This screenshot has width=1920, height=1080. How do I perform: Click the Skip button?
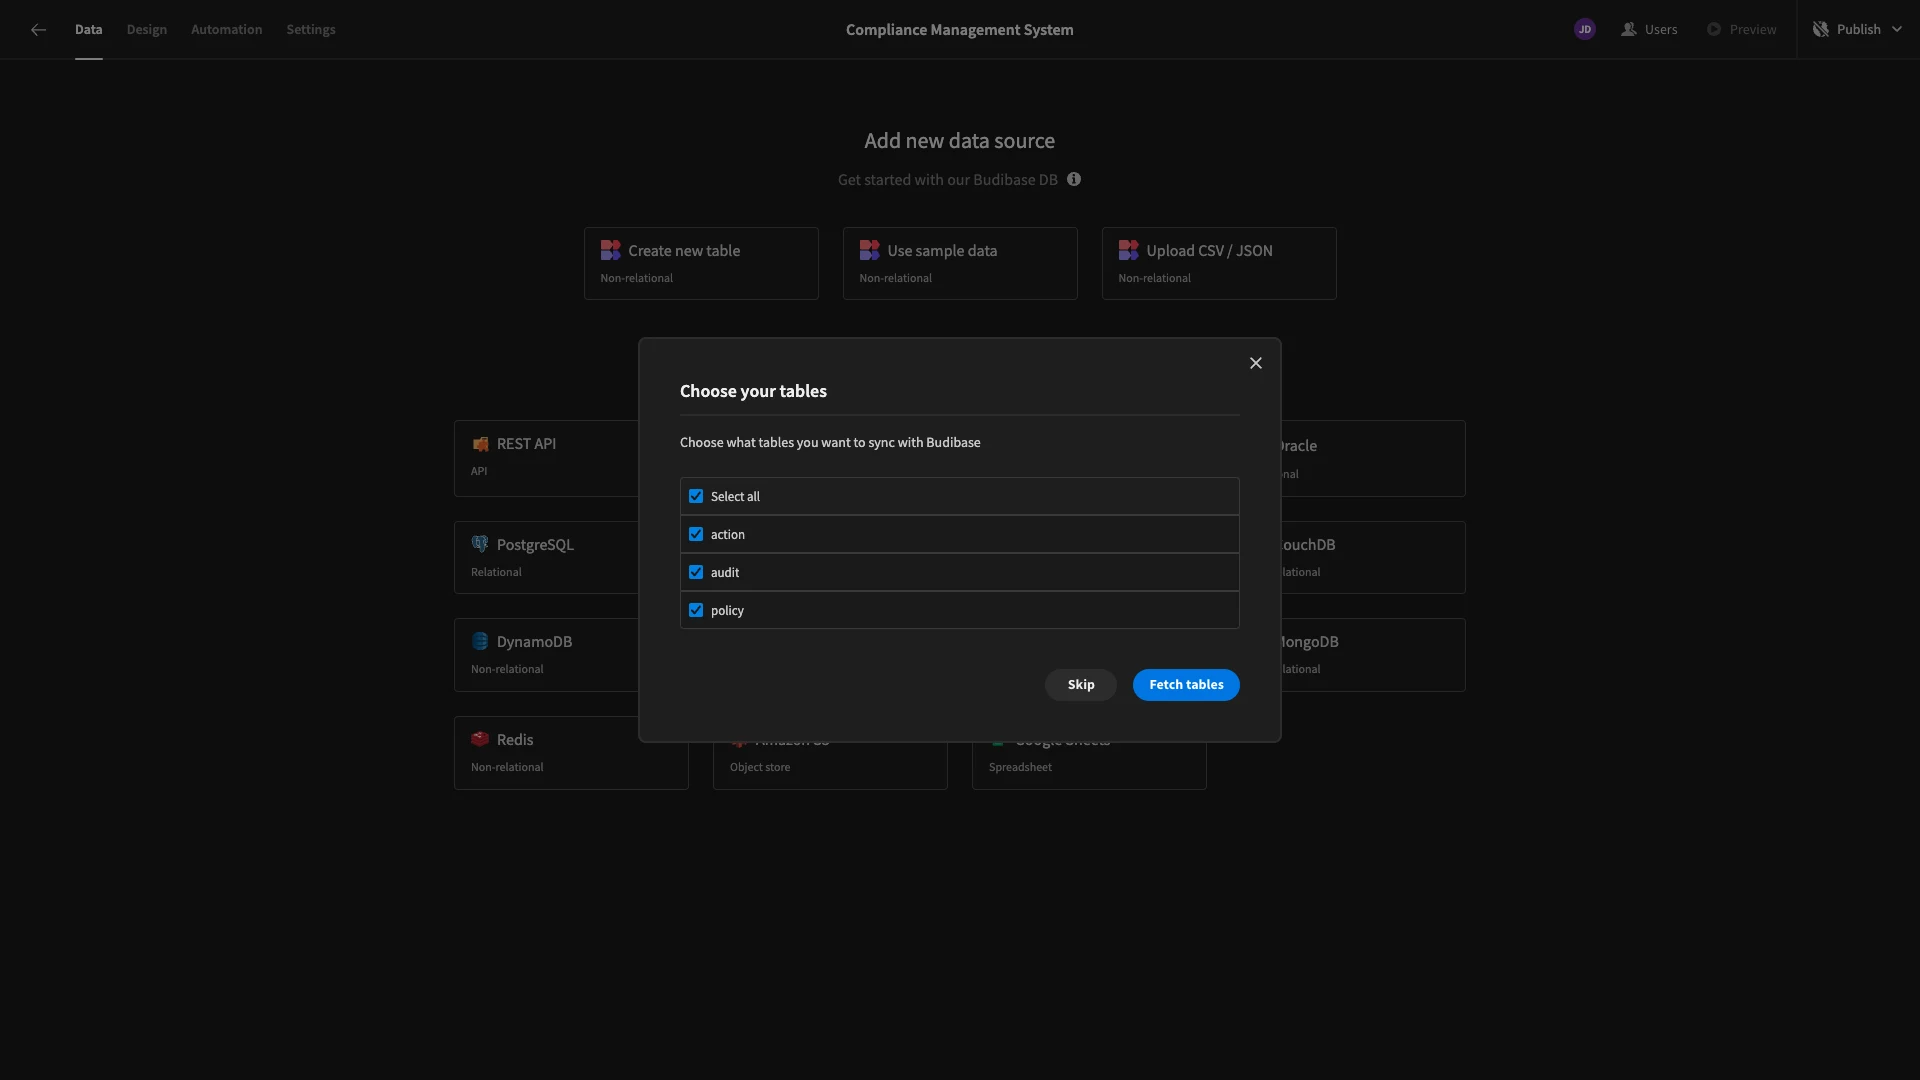point(1080,684)
